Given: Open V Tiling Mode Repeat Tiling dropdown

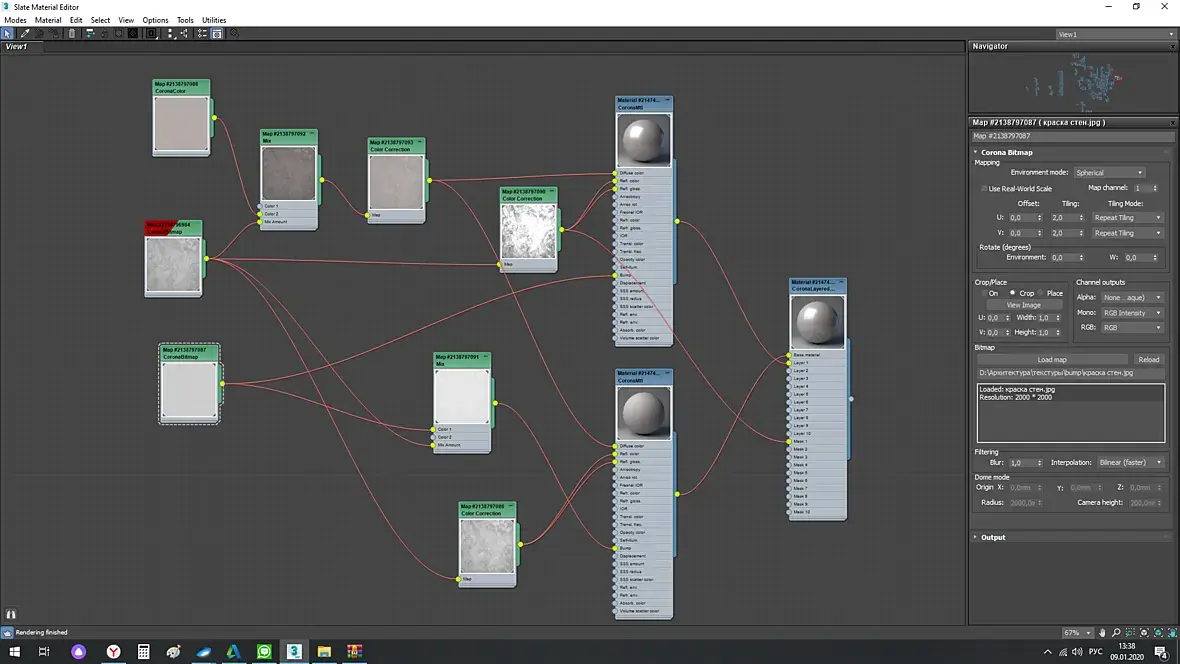Looking at the screenshot, I should (1127, 233).
